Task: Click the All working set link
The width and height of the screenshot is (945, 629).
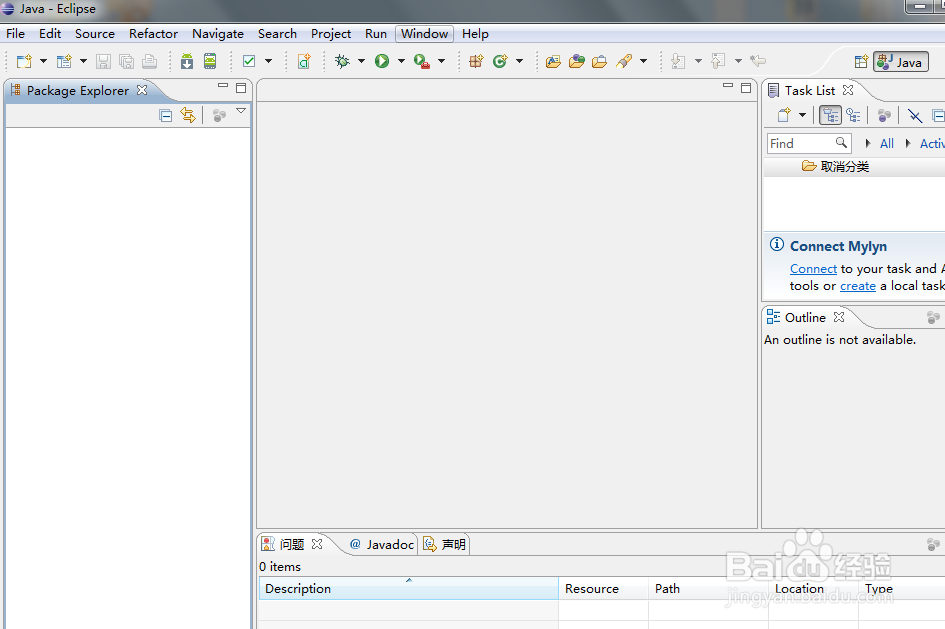Action: tap(887, 143)
